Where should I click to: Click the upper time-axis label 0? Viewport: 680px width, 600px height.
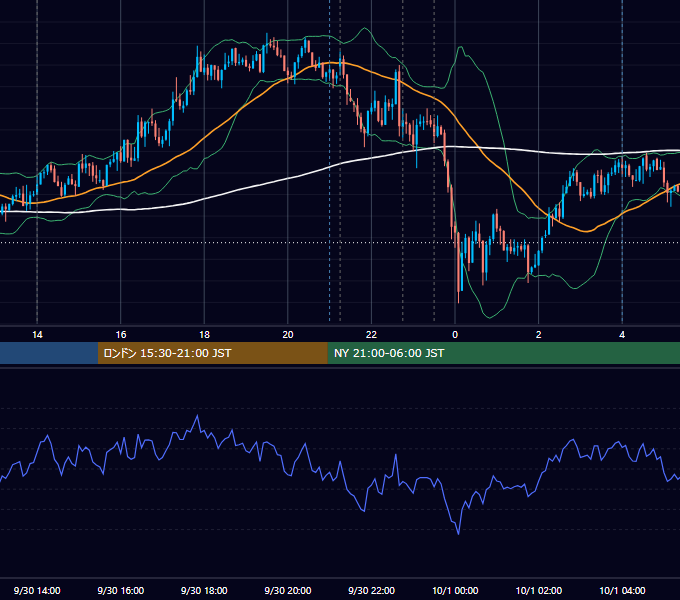pos(455,335)
